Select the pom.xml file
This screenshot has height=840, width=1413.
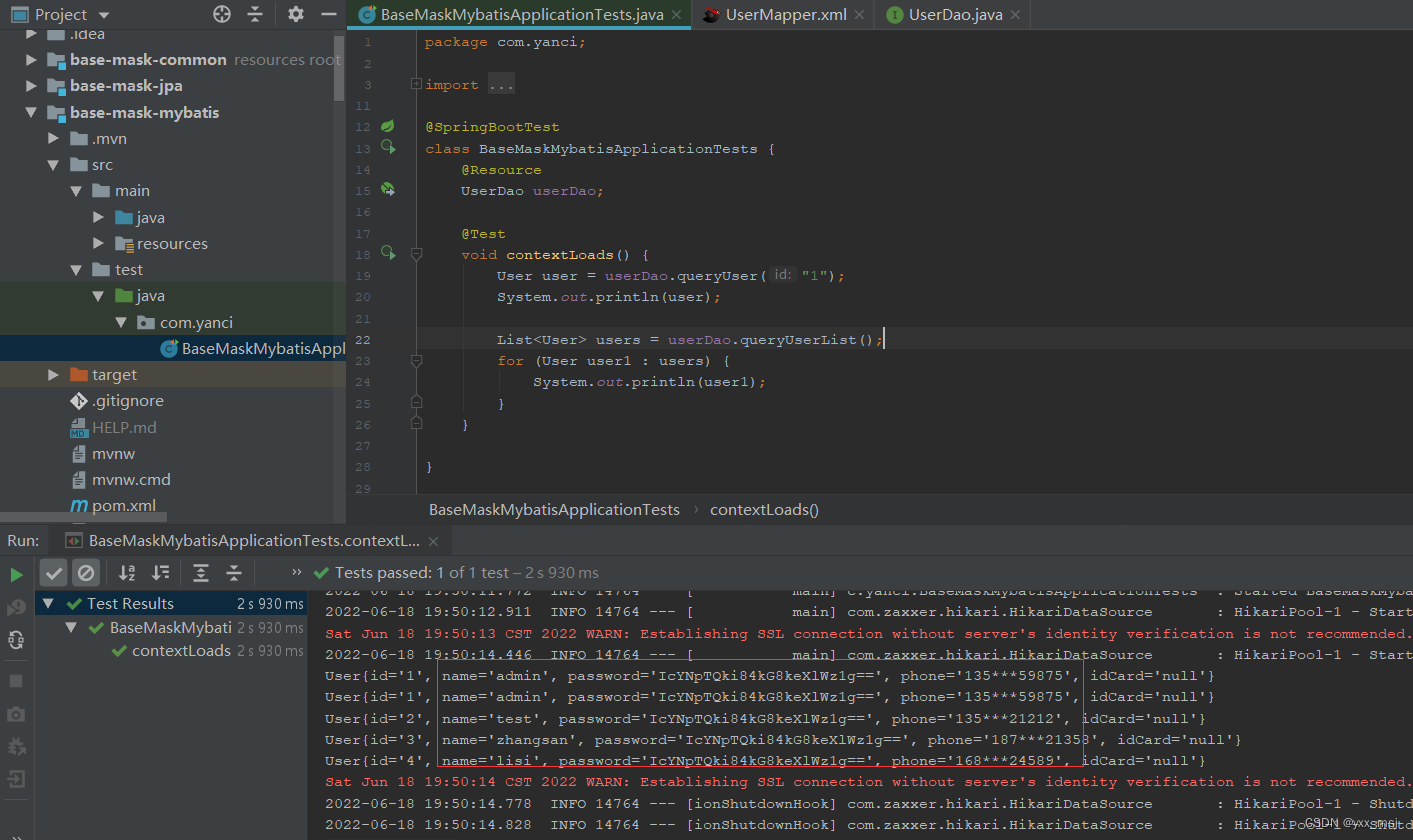tap(113, 506)
